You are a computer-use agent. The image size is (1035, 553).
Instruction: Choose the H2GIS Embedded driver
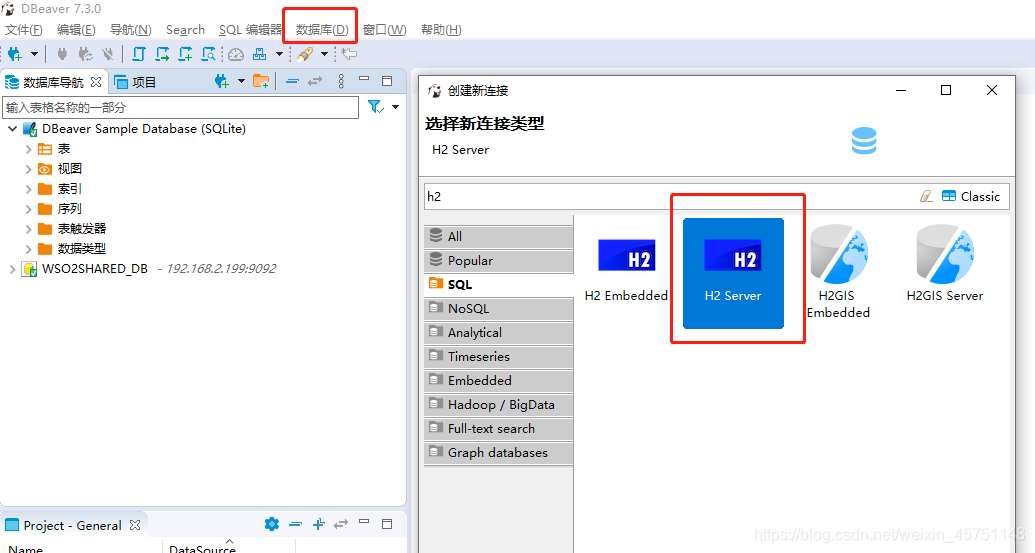[x=838, y=272]
